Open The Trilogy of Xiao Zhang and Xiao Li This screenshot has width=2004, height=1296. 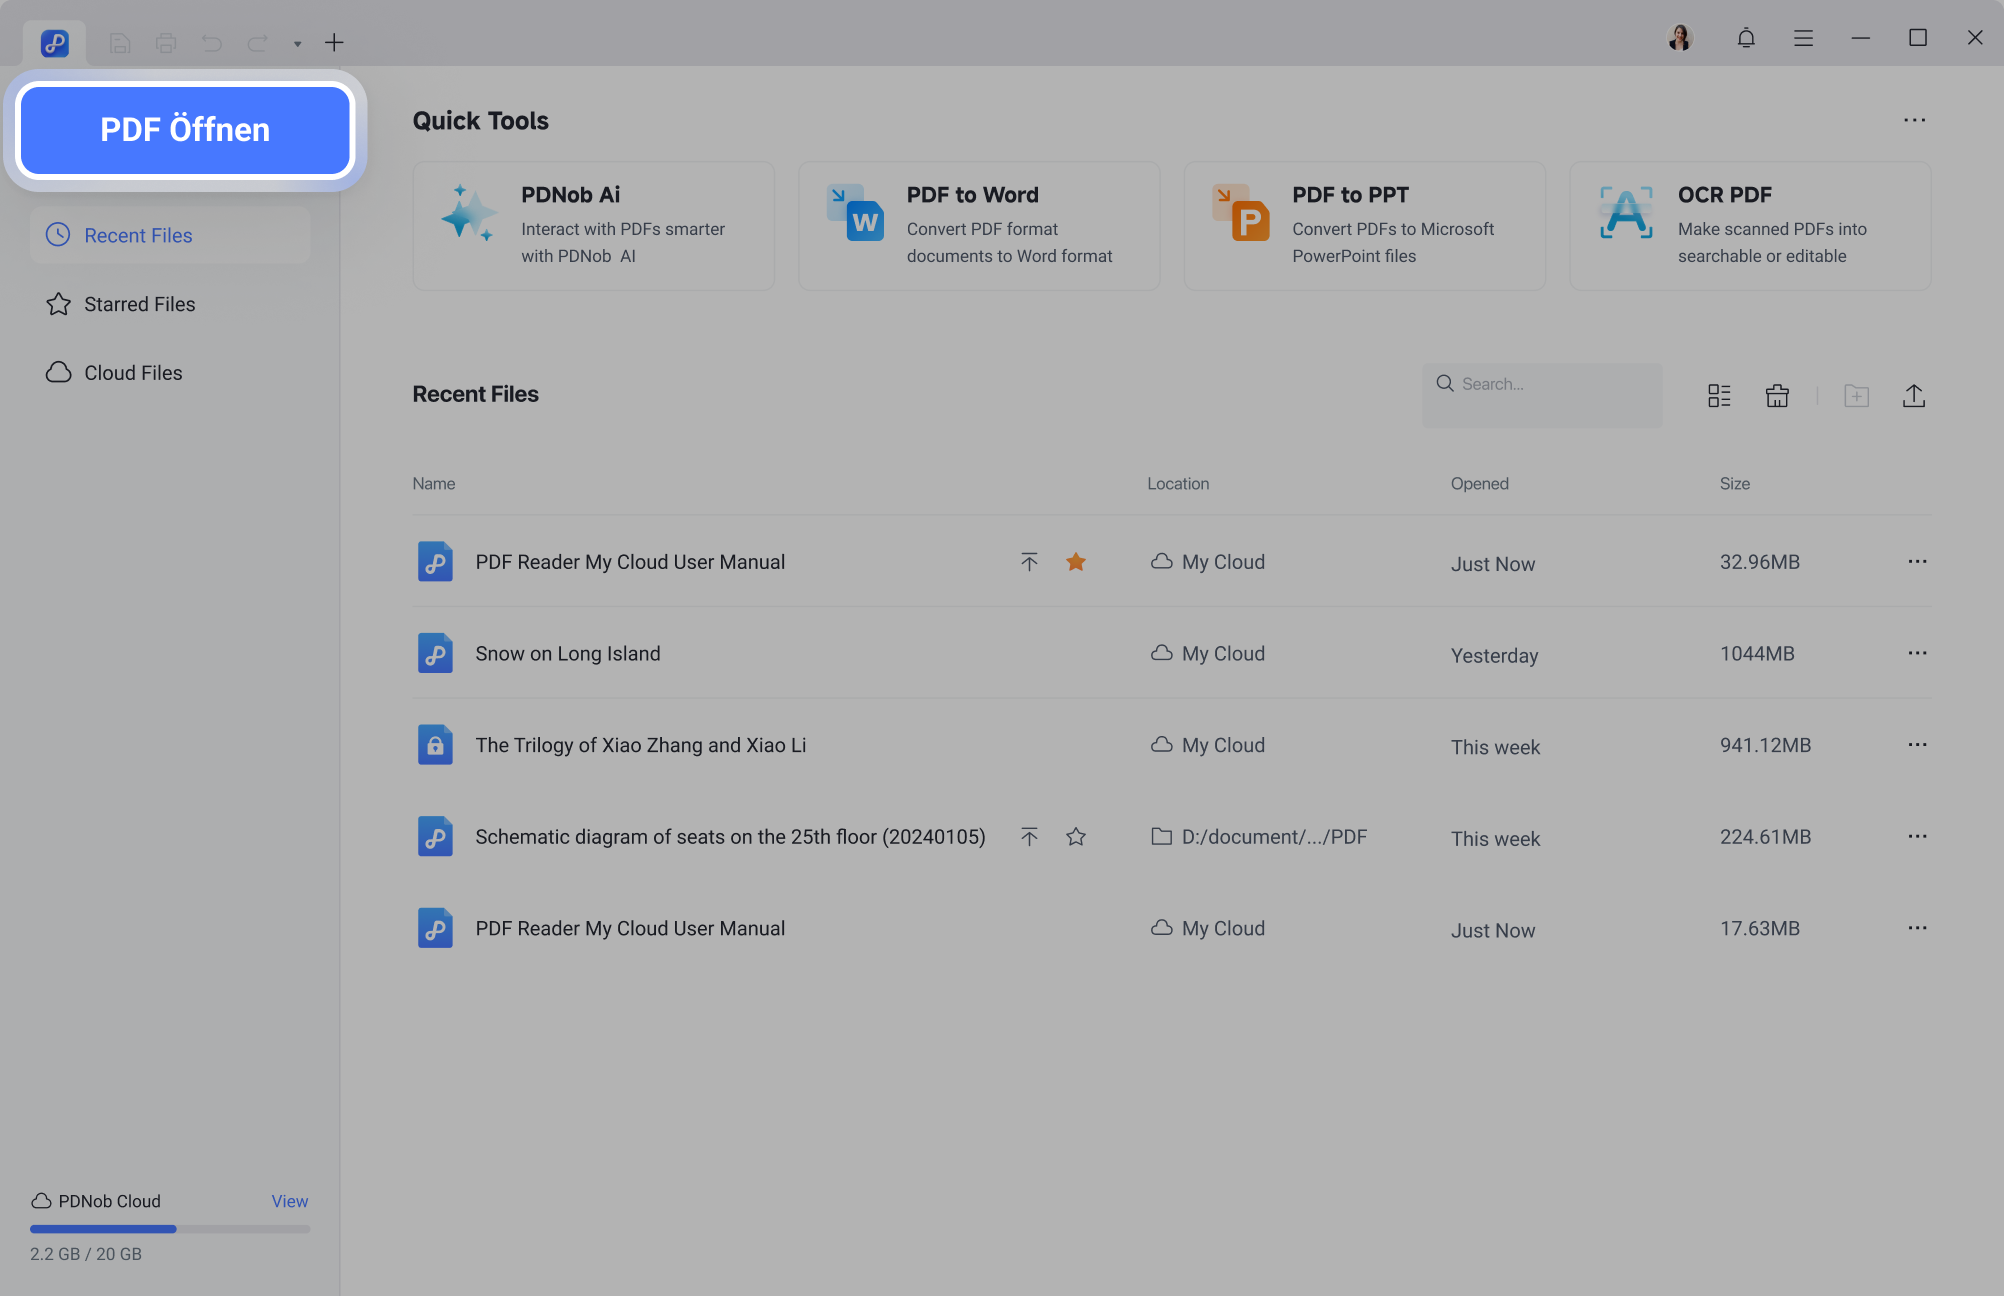tap(640, 746)
